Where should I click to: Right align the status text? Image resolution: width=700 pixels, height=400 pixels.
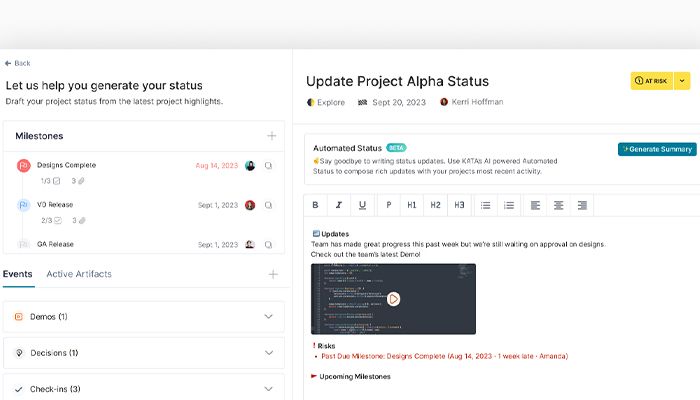point(582,205)
